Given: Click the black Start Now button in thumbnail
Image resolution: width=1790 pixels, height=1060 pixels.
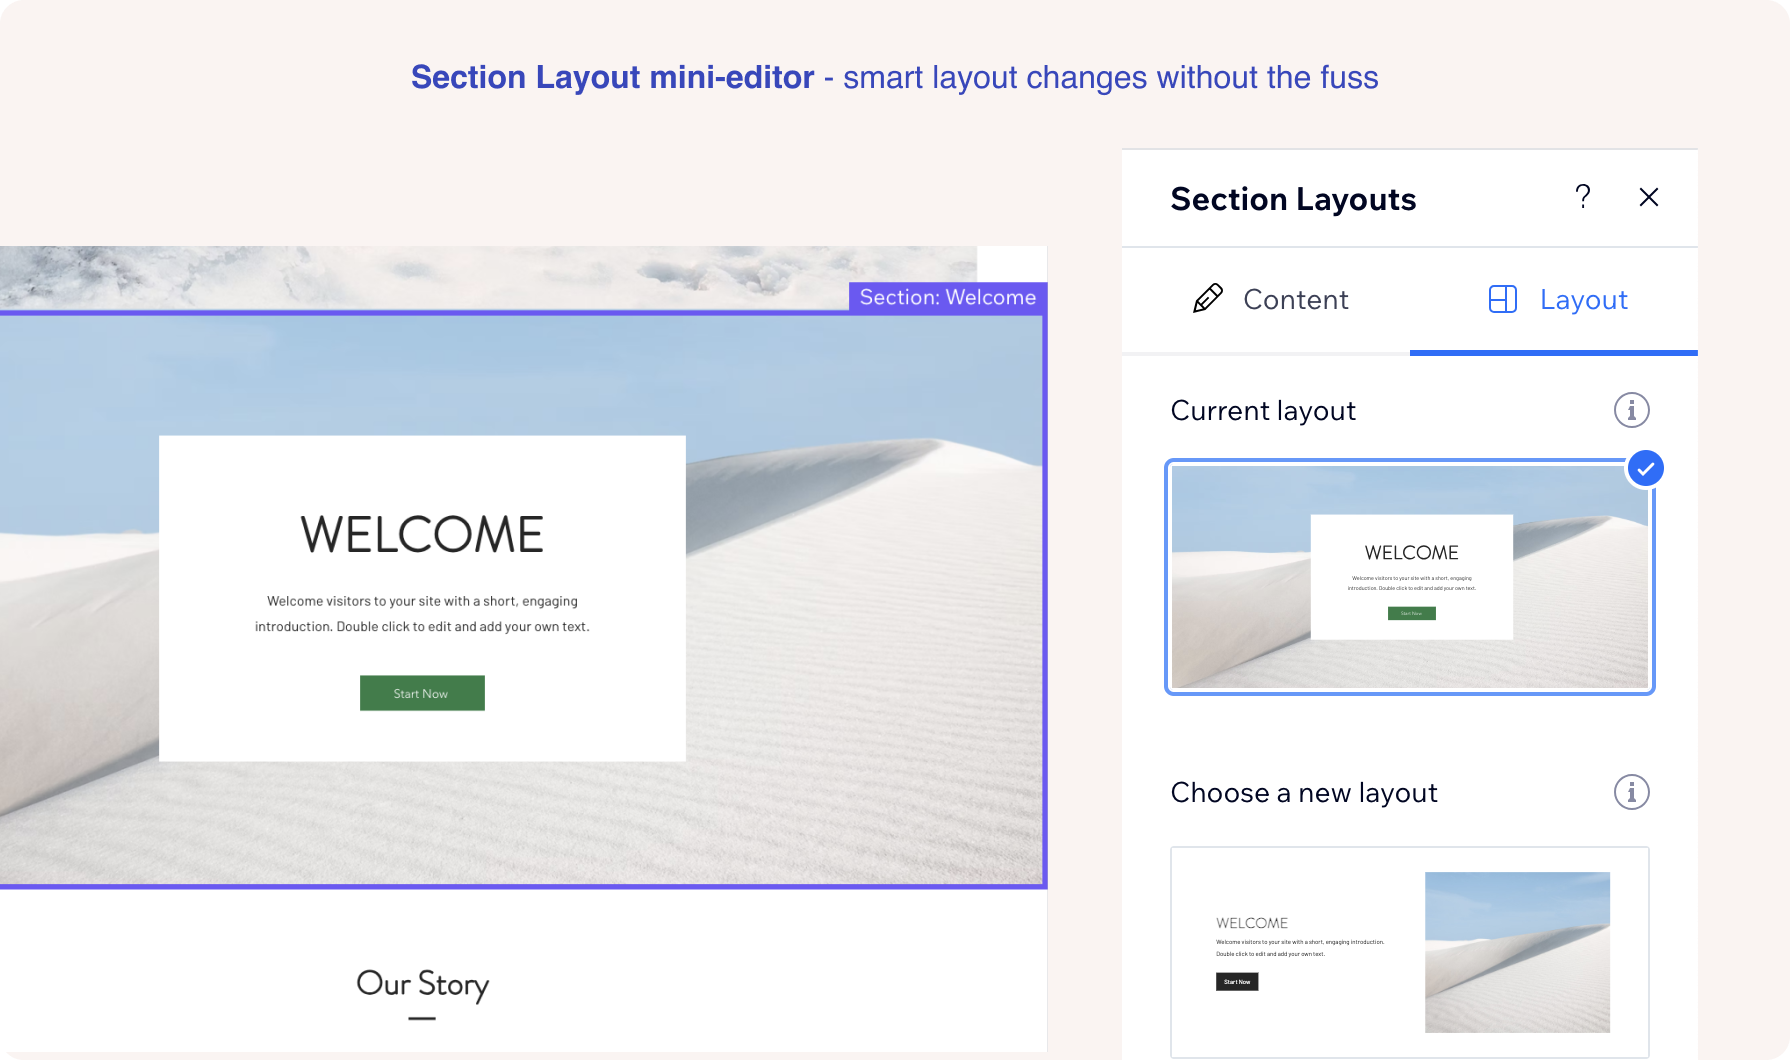Looking at the screenshot, I should coord(1237,982).
